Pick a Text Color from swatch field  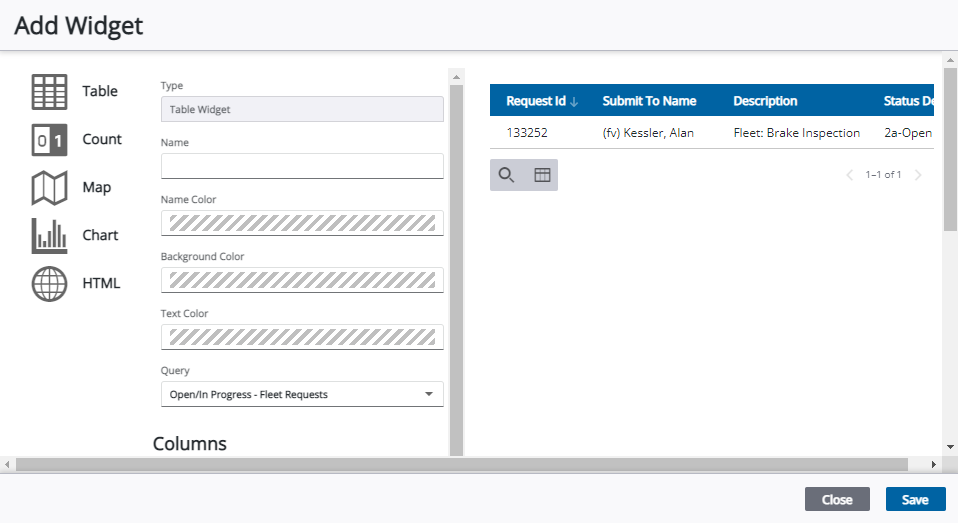click(302, 337)
